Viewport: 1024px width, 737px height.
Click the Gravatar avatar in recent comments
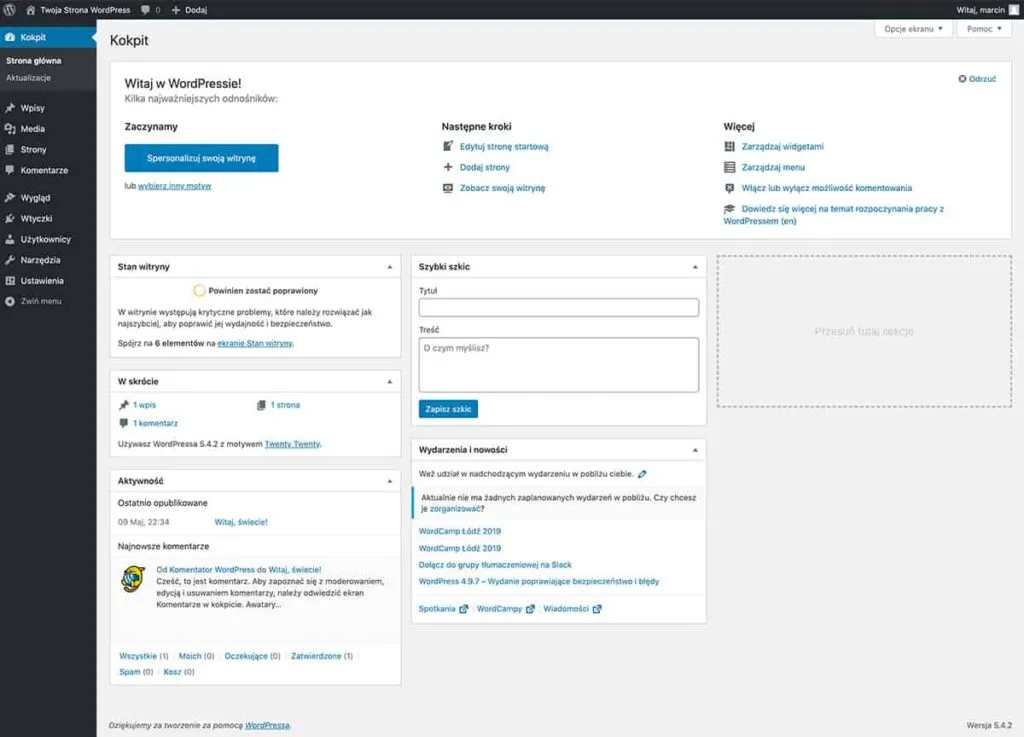(132, 579)
